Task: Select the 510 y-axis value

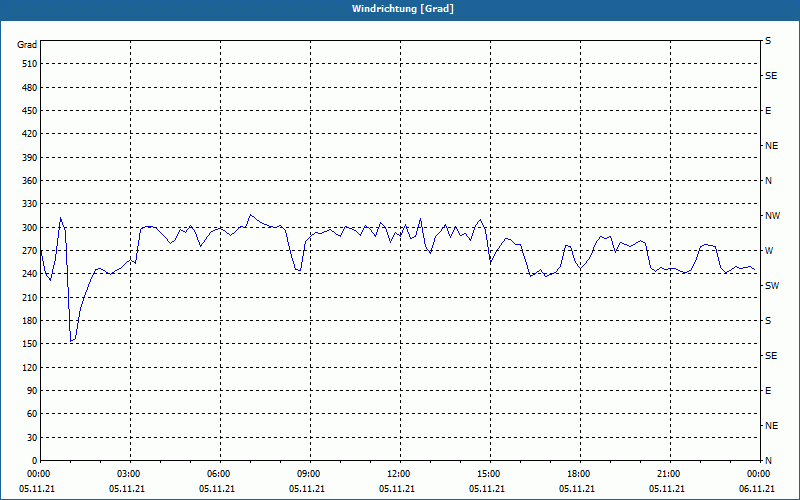Action: [x=30, y=64]
